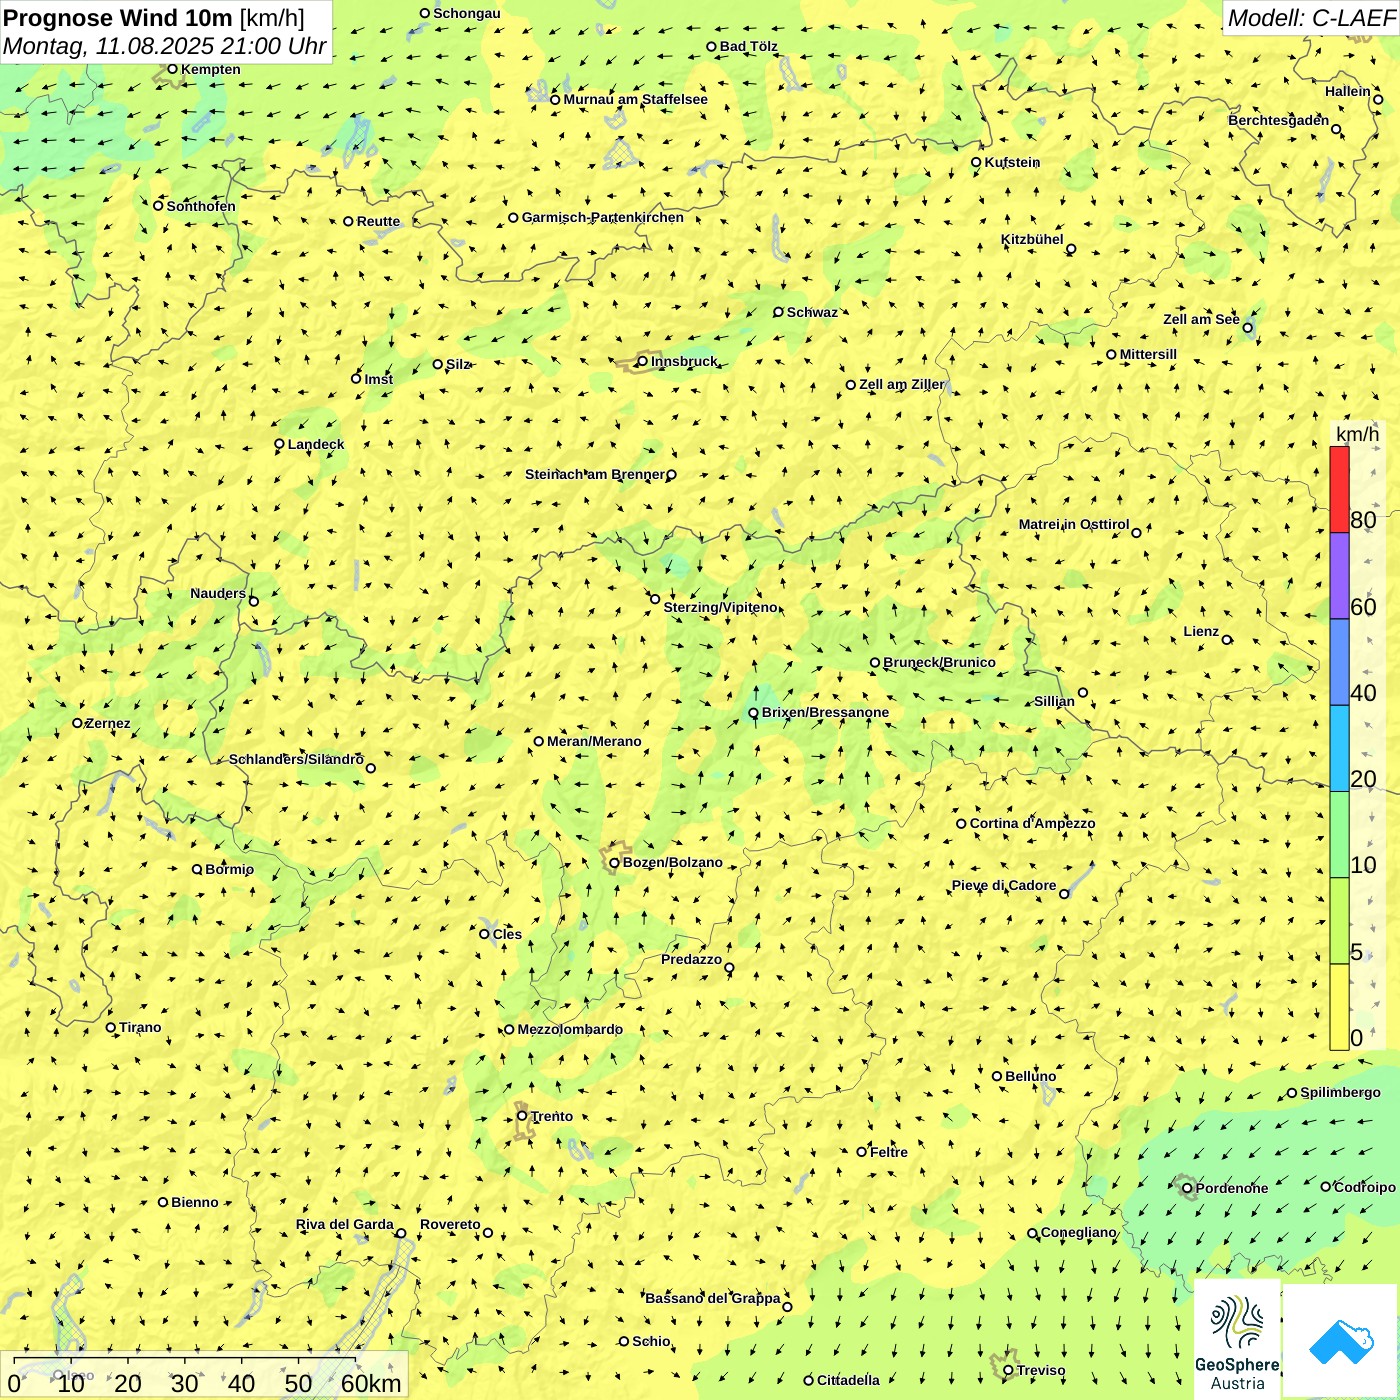1400x1400 pixels.
Task: Click the "Modell: C-LAEF" label
Action: [x=1311, y=17]
